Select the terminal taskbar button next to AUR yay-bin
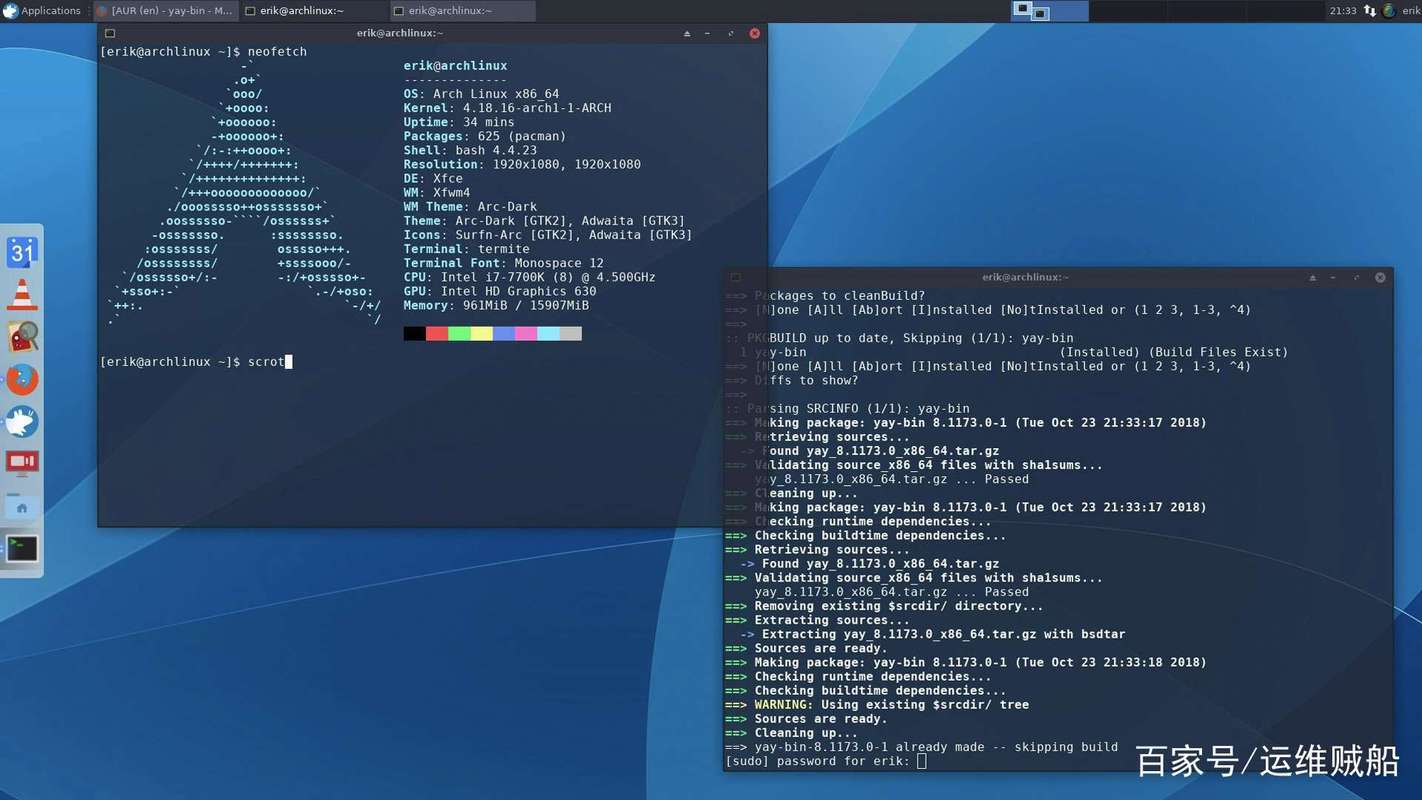Viewport: 1422px width, 800px height. (x=314, y=11)
